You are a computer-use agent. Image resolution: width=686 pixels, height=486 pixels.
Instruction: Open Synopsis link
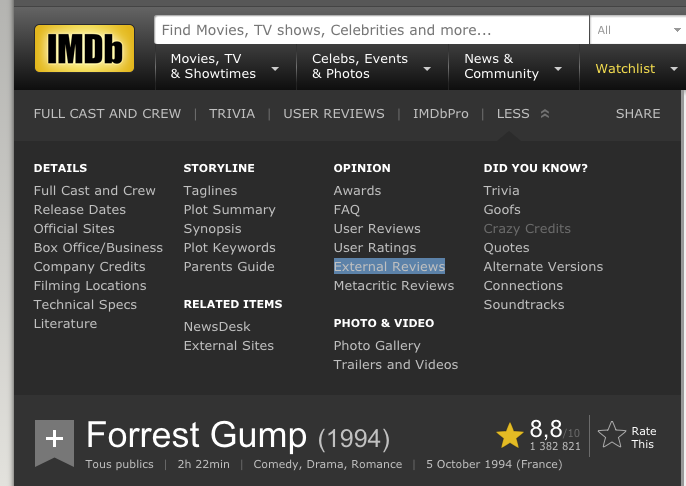click(x=212, y=228)
